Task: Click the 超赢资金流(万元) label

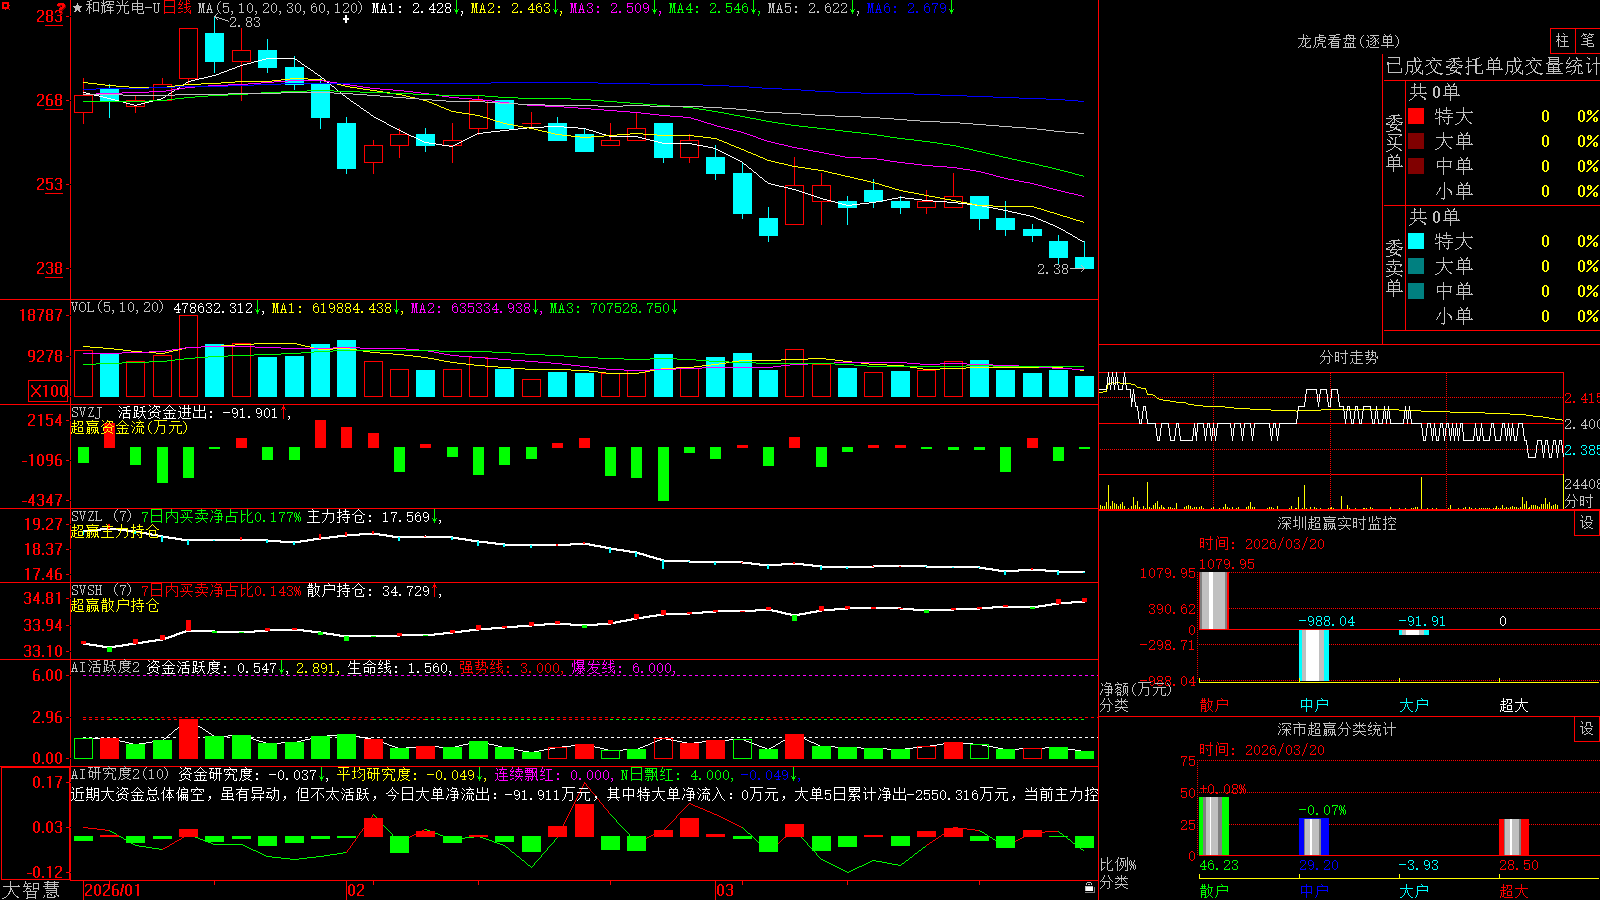Action: 128,427
